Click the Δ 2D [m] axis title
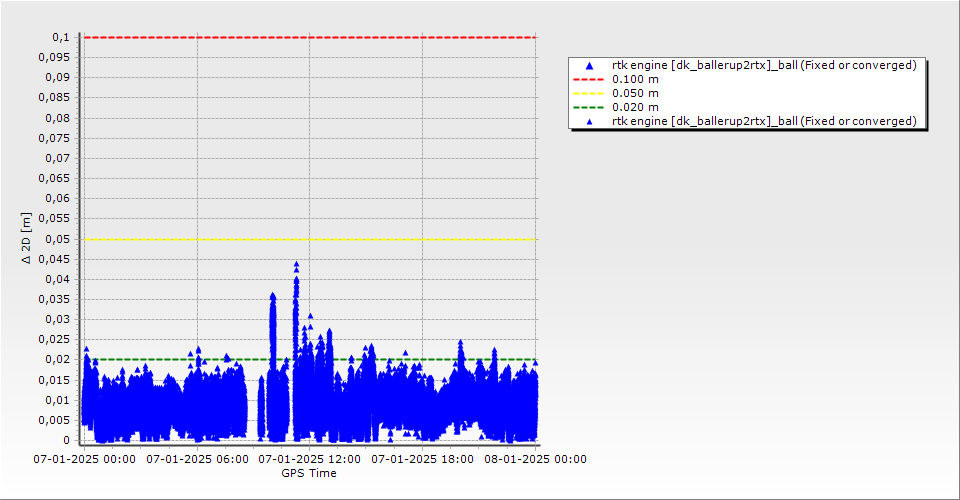This screenshot has width=960, height=500. [x=26, y=238]
